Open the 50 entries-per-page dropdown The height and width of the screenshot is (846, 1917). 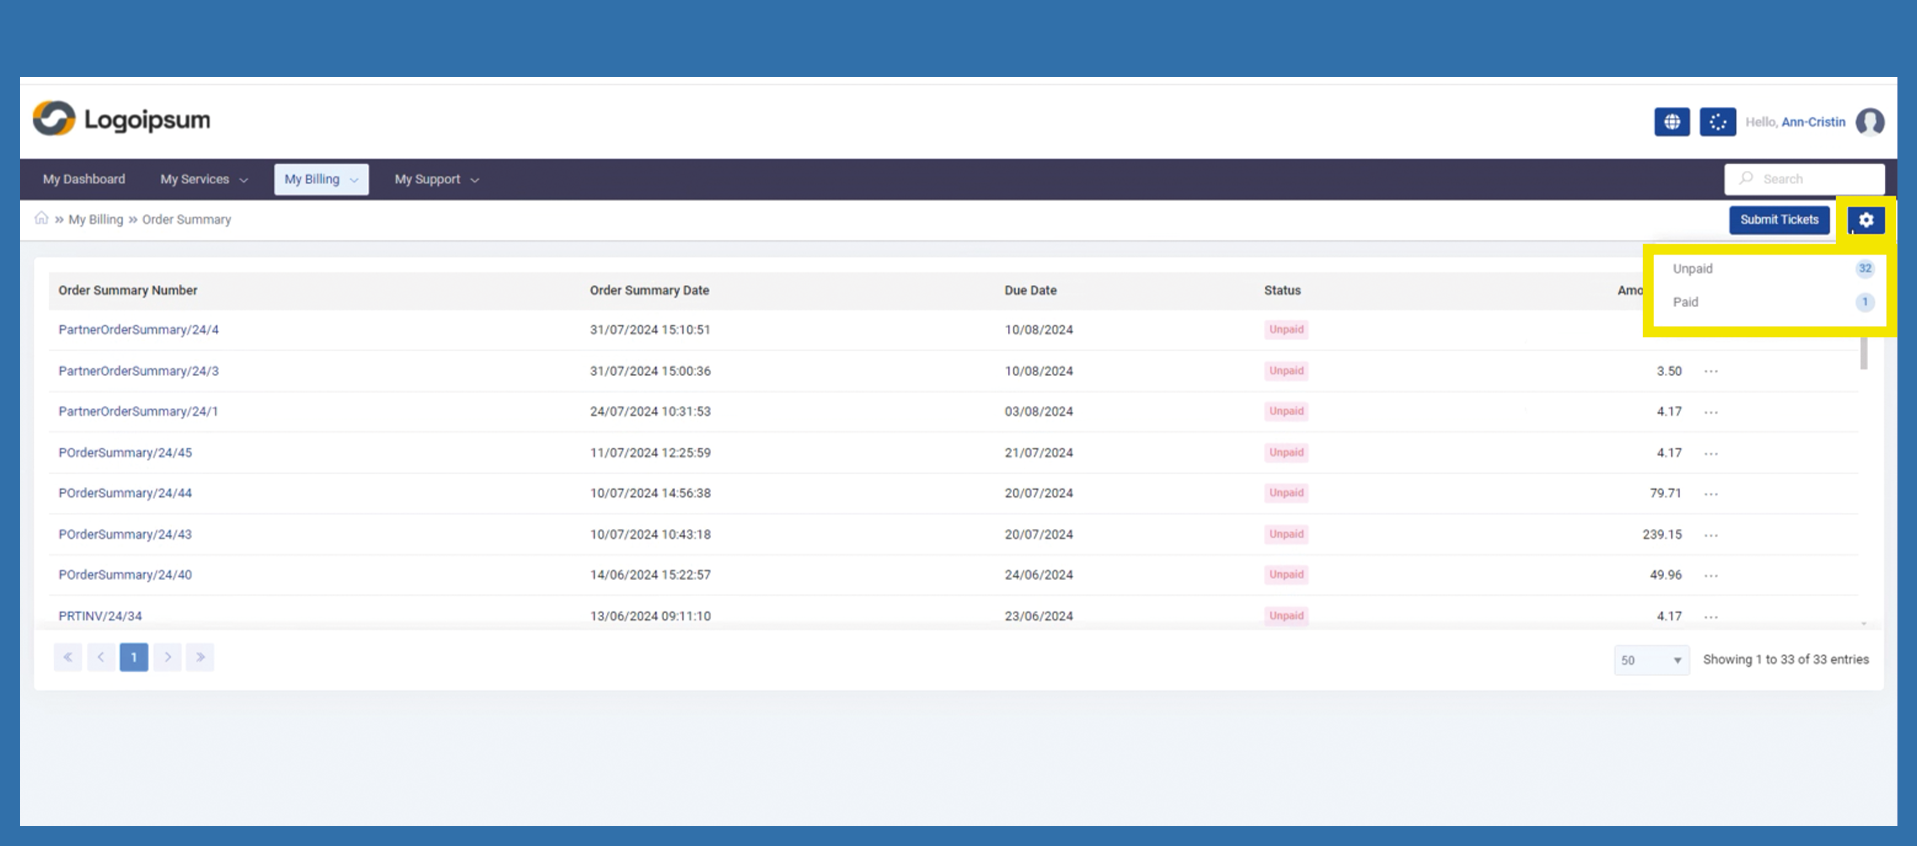coord(1650,660)
